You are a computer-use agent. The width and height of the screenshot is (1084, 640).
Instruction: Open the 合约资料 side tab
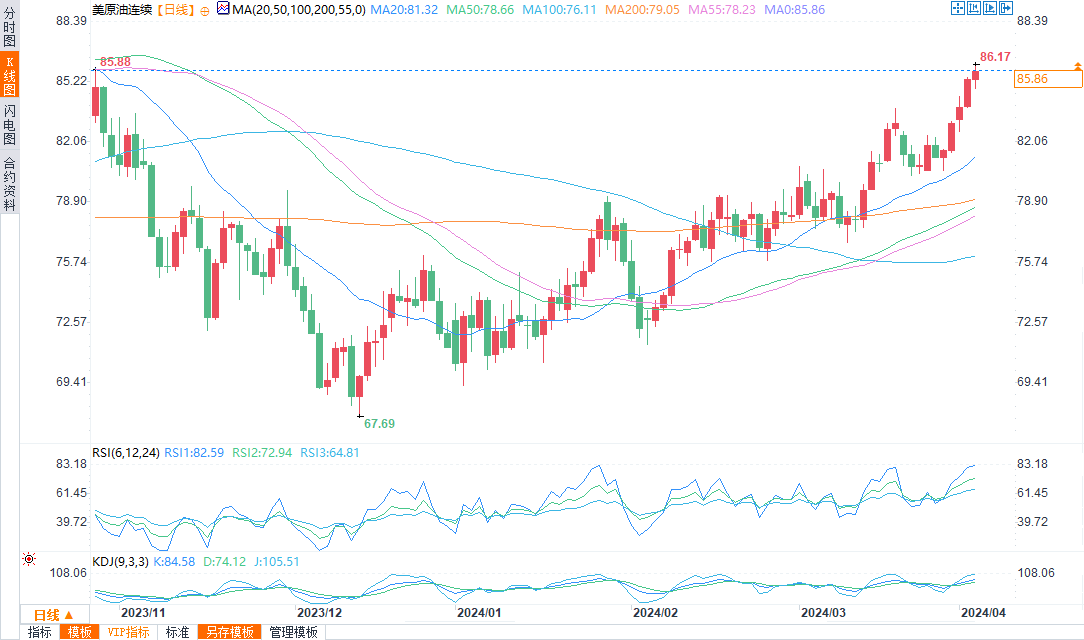pyautogui.click(x=9, y=184)
